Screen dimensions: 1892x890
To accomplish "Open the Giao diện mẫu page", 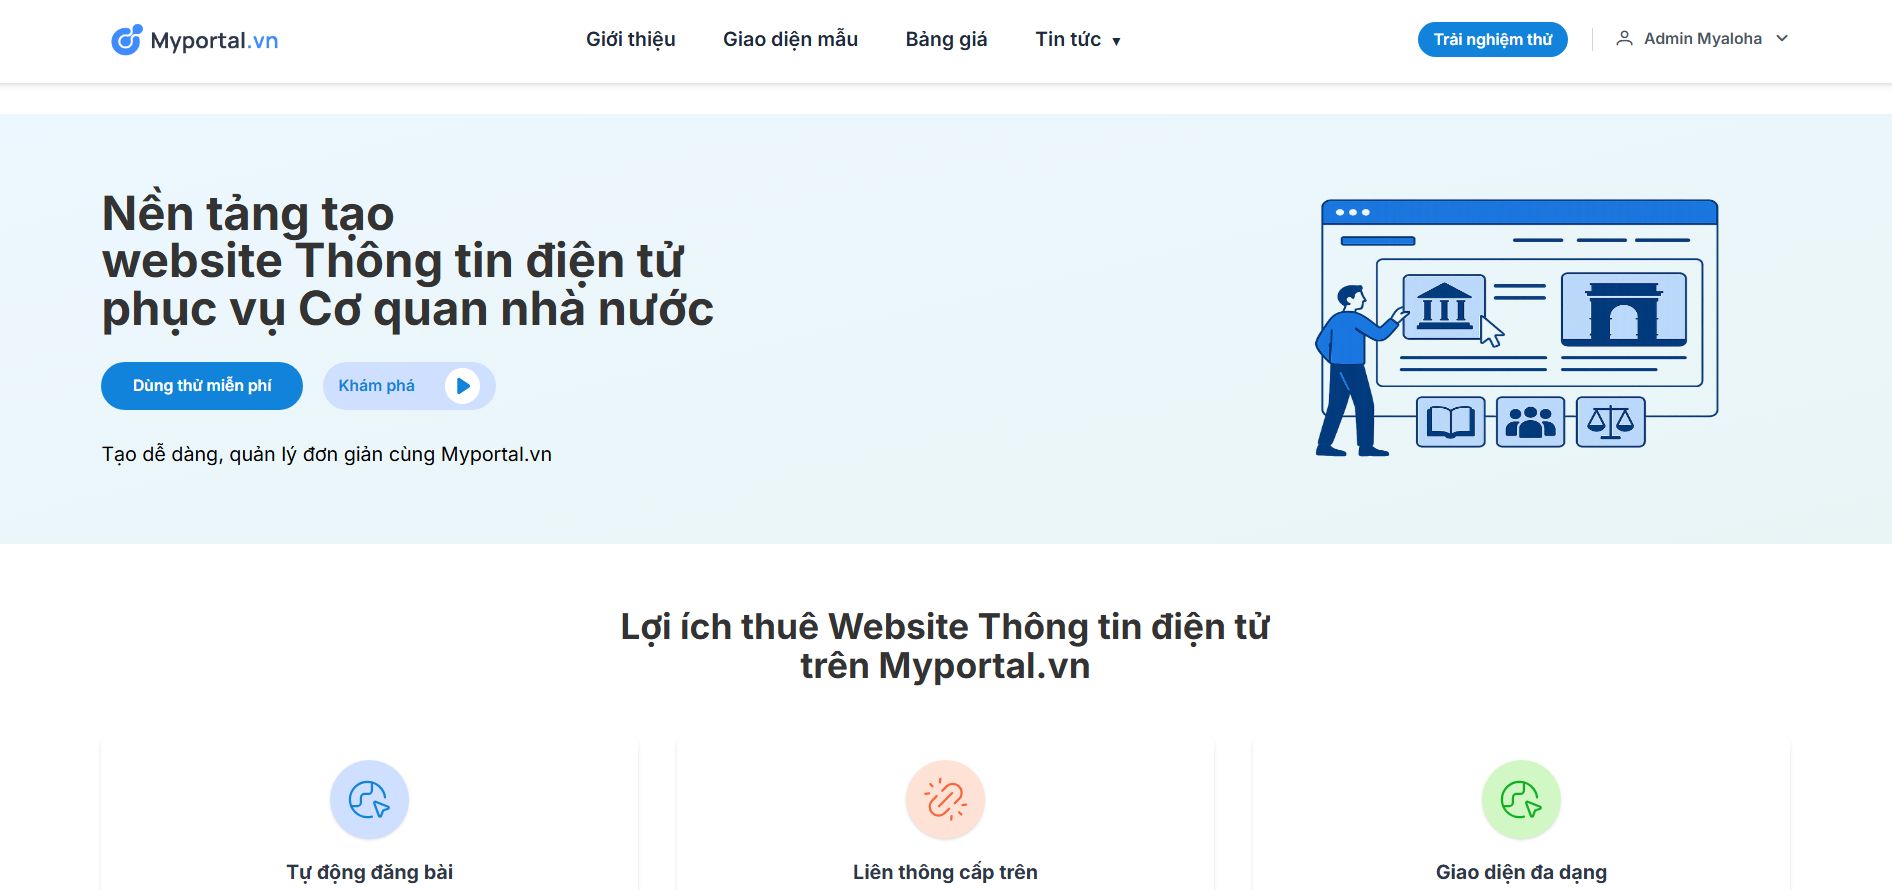I will (790, 40).
